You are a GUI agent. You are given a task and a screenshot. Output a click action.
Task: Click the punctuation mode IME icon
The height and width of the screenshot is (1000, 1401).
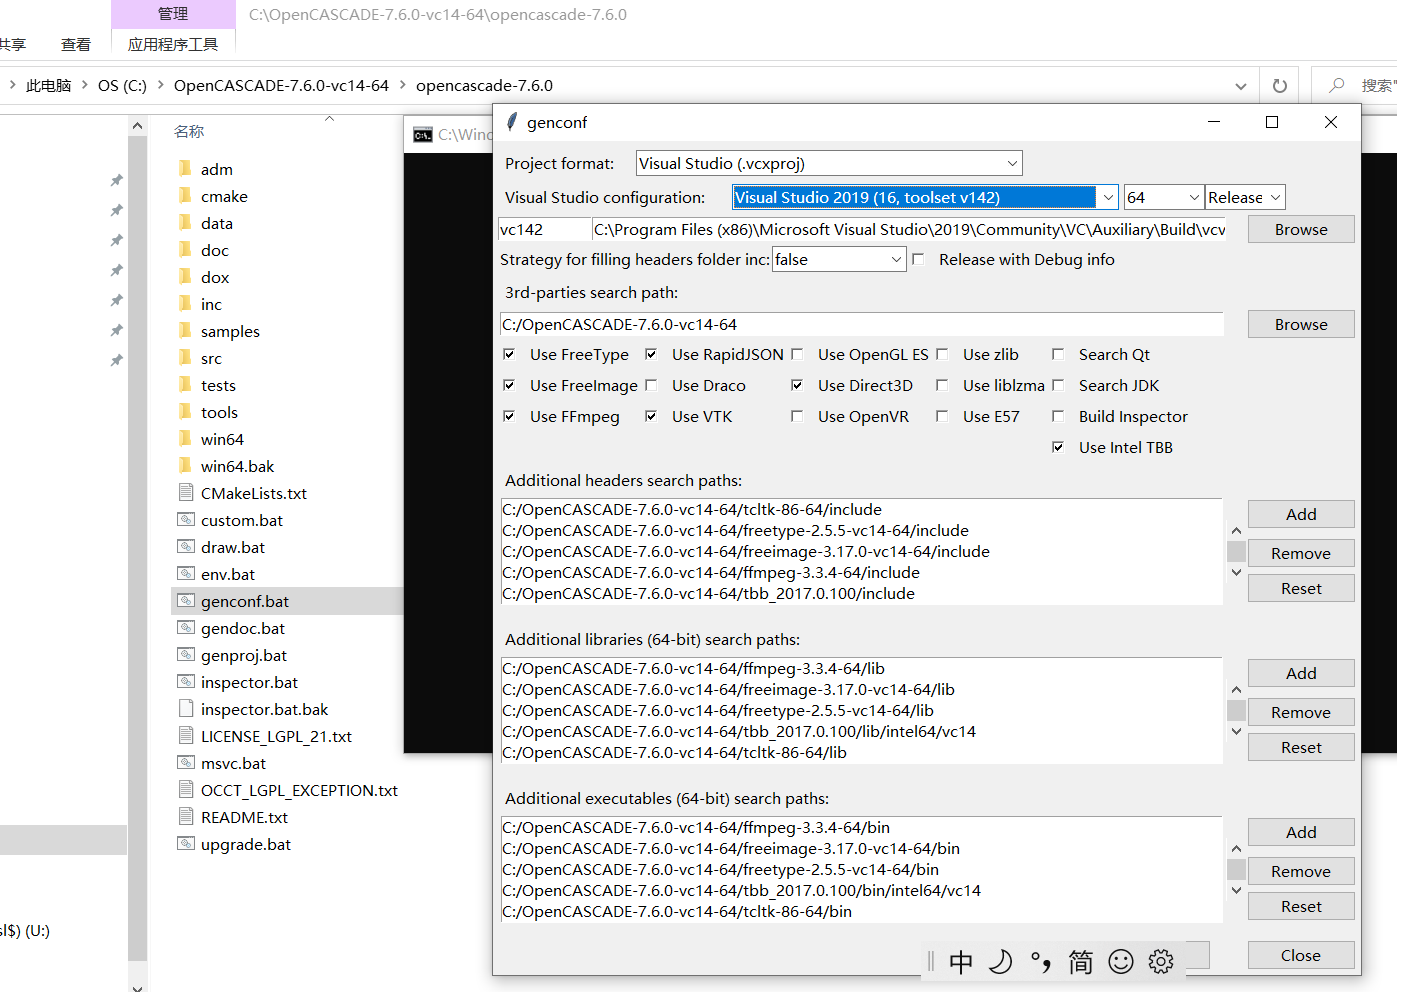1040,961
